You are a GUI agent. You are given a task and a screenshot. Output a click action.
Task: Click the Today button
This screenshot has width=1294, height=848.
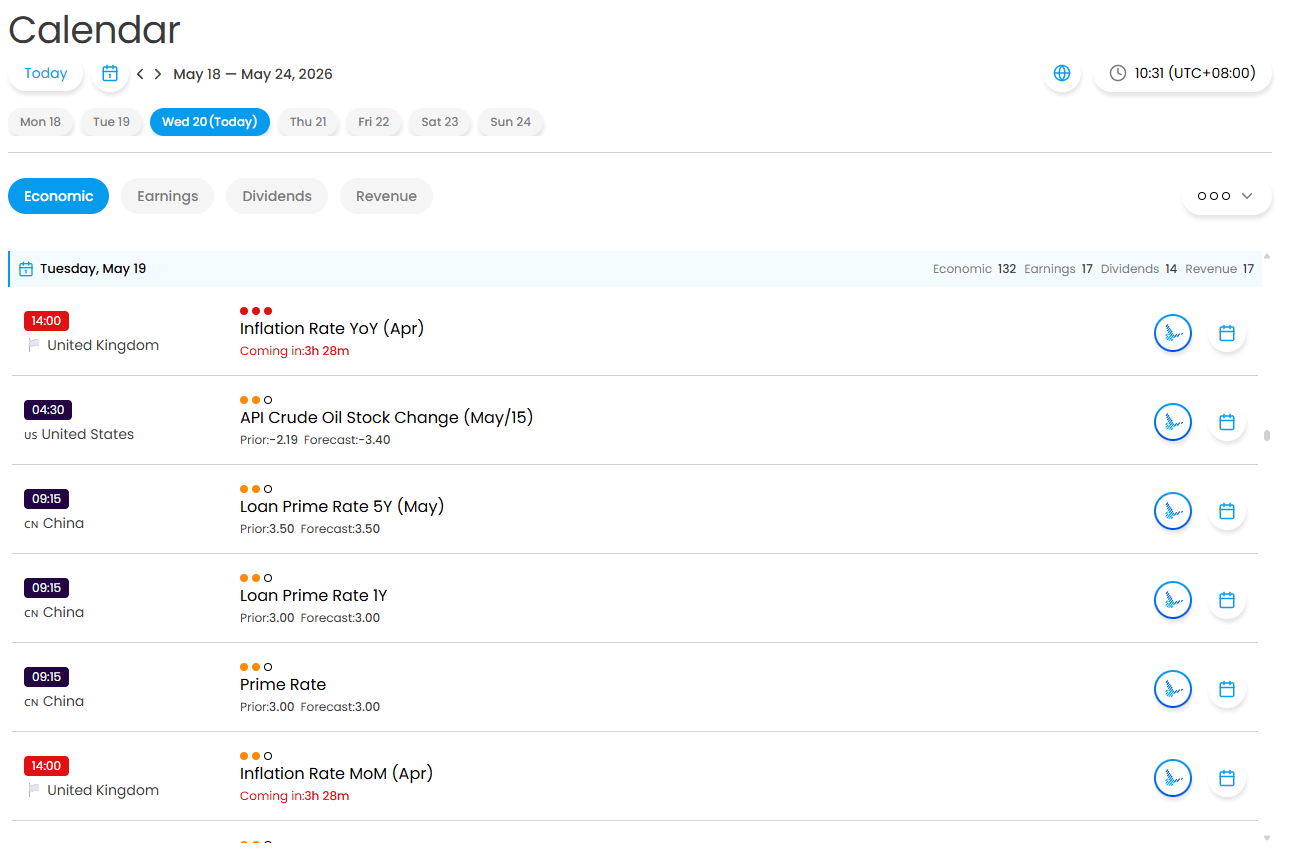coord(46,73)
